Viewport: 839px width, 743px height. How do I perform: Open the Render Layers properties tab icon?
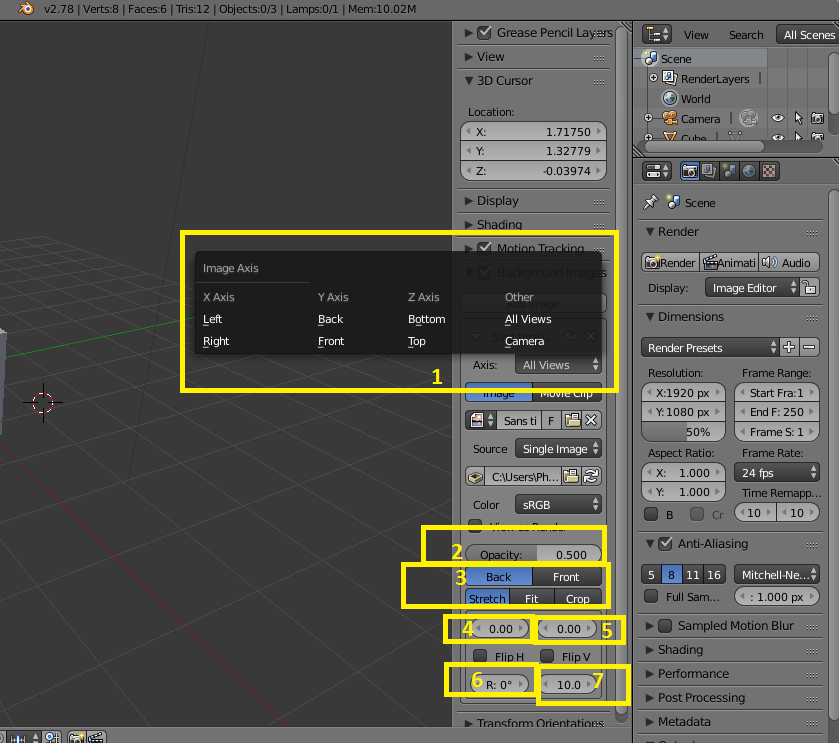tap(709, 171)
